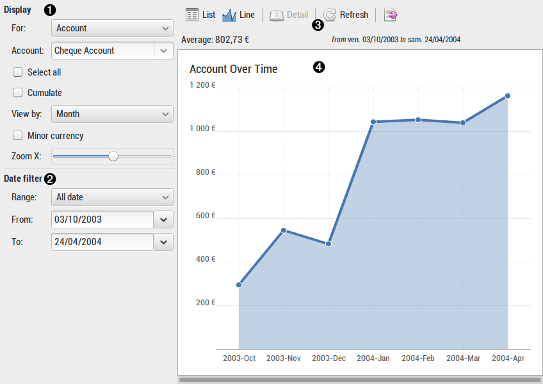Open the For dropdown showing Account
The image size is (543, 384).
[112, 28]
